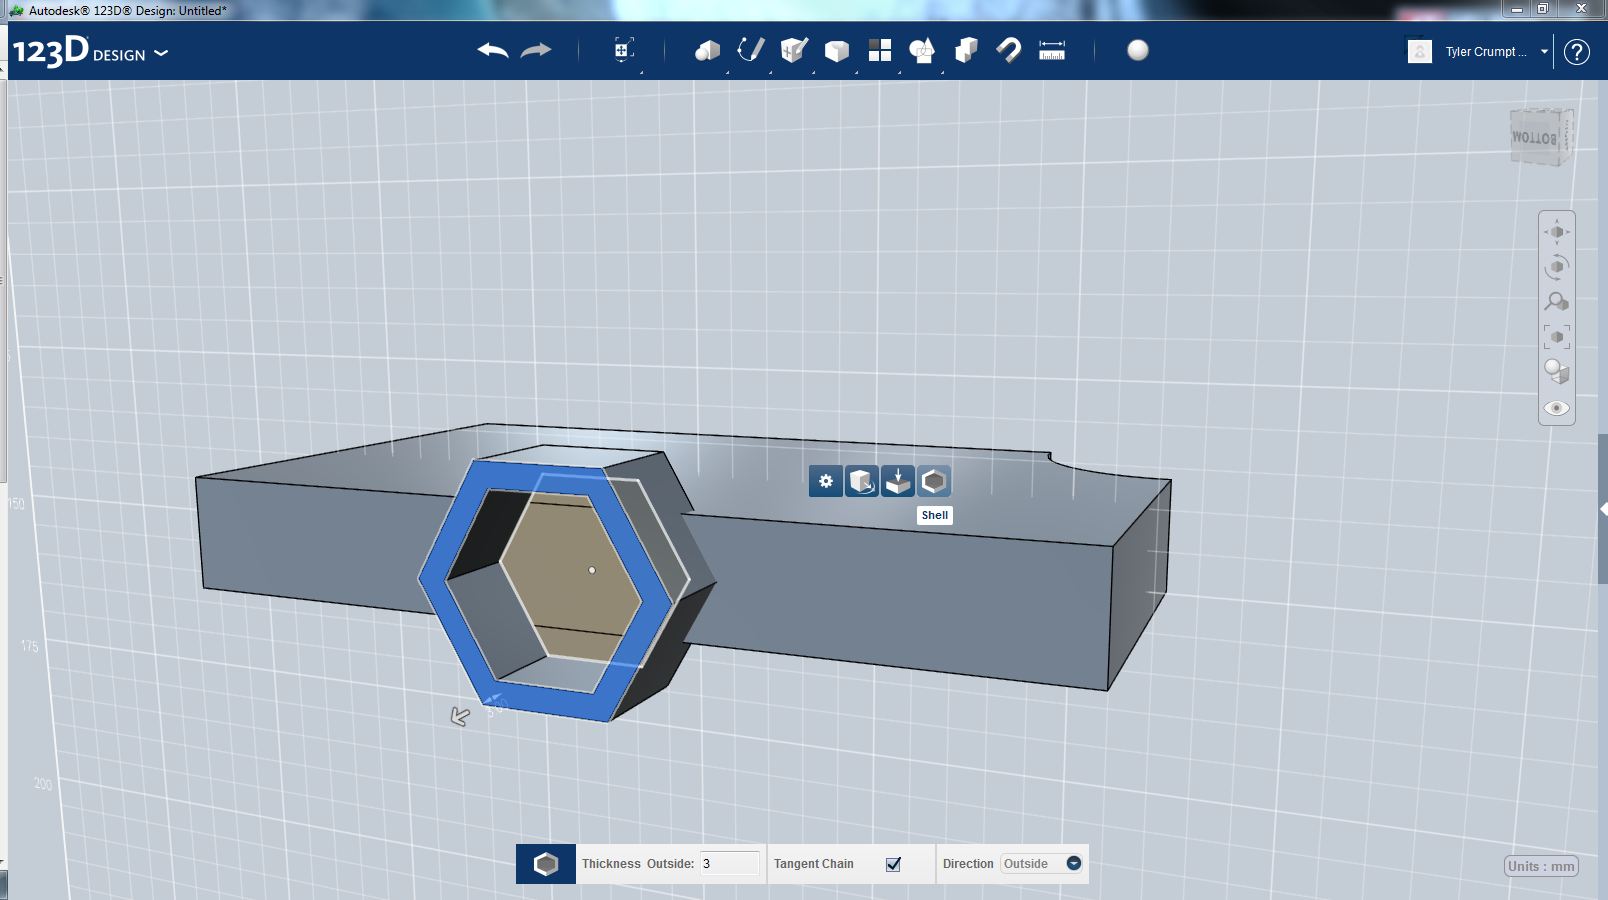
Task: Click the "Thickness Outside:" label text
Action: coord(638,864)
